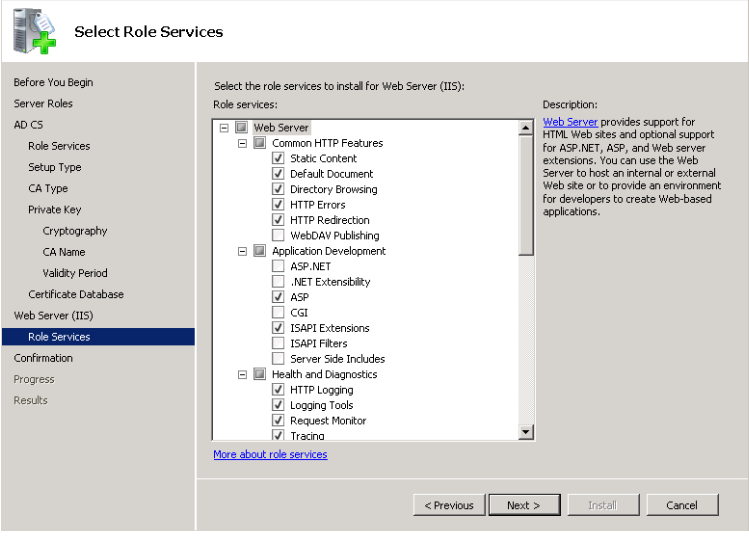Image resolution: width=749 pixels, height=536 pixels.
Task: Uncheck the HTTP Logging checkbox
Action: tap(278, 389)
